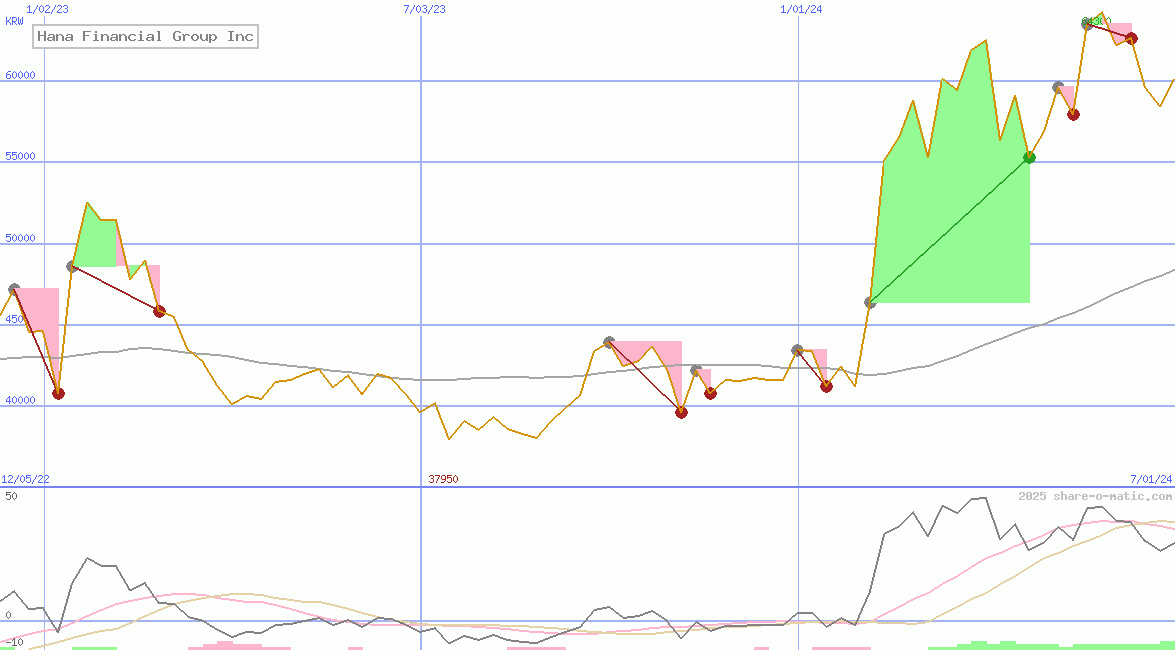Select the red marker at the far right downtrend end
The image size is (1175, 650).
point(1131,38)
